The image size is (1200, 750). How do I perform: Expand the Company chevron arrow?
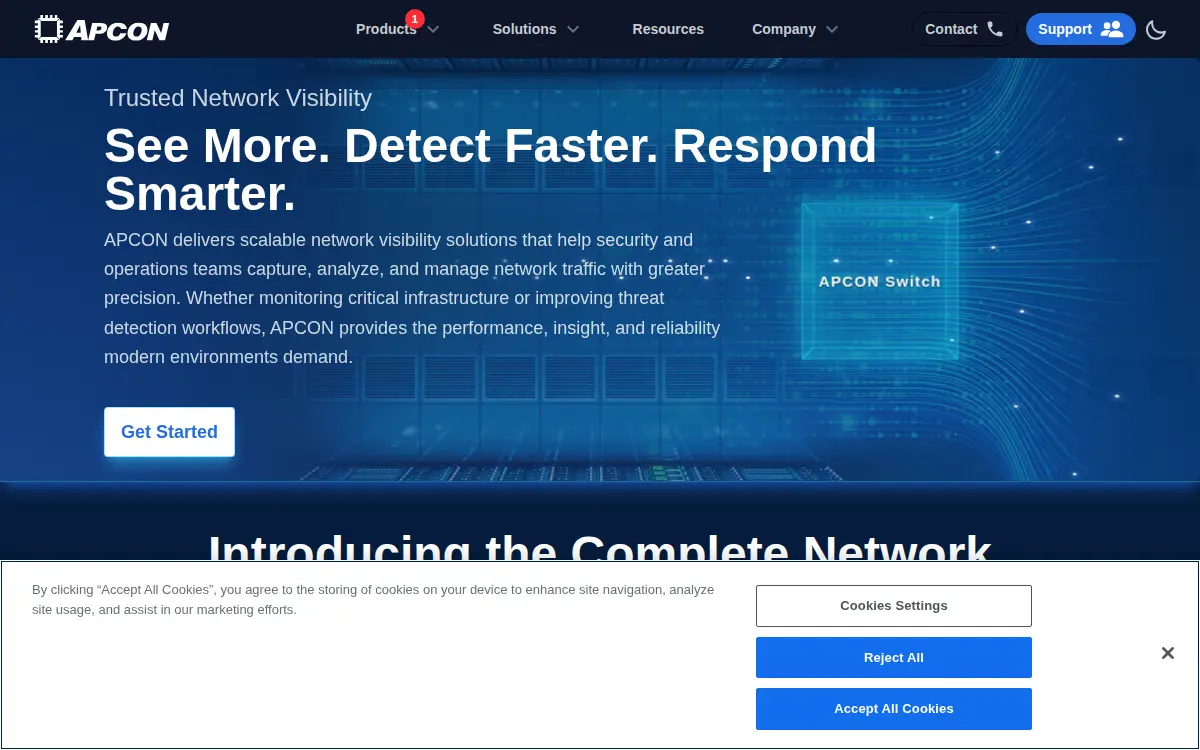[x=832, y=30]
